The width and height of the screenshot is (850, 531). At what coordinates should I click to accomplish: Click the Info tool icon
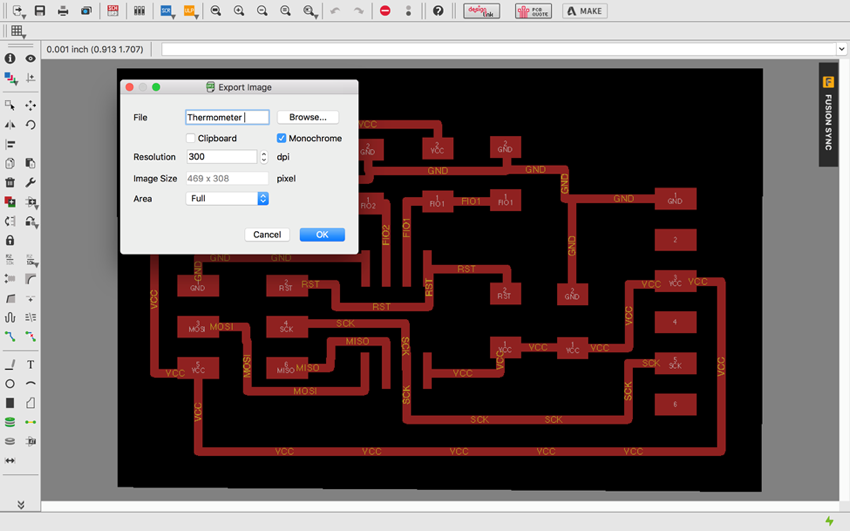[x=10, y=59]
